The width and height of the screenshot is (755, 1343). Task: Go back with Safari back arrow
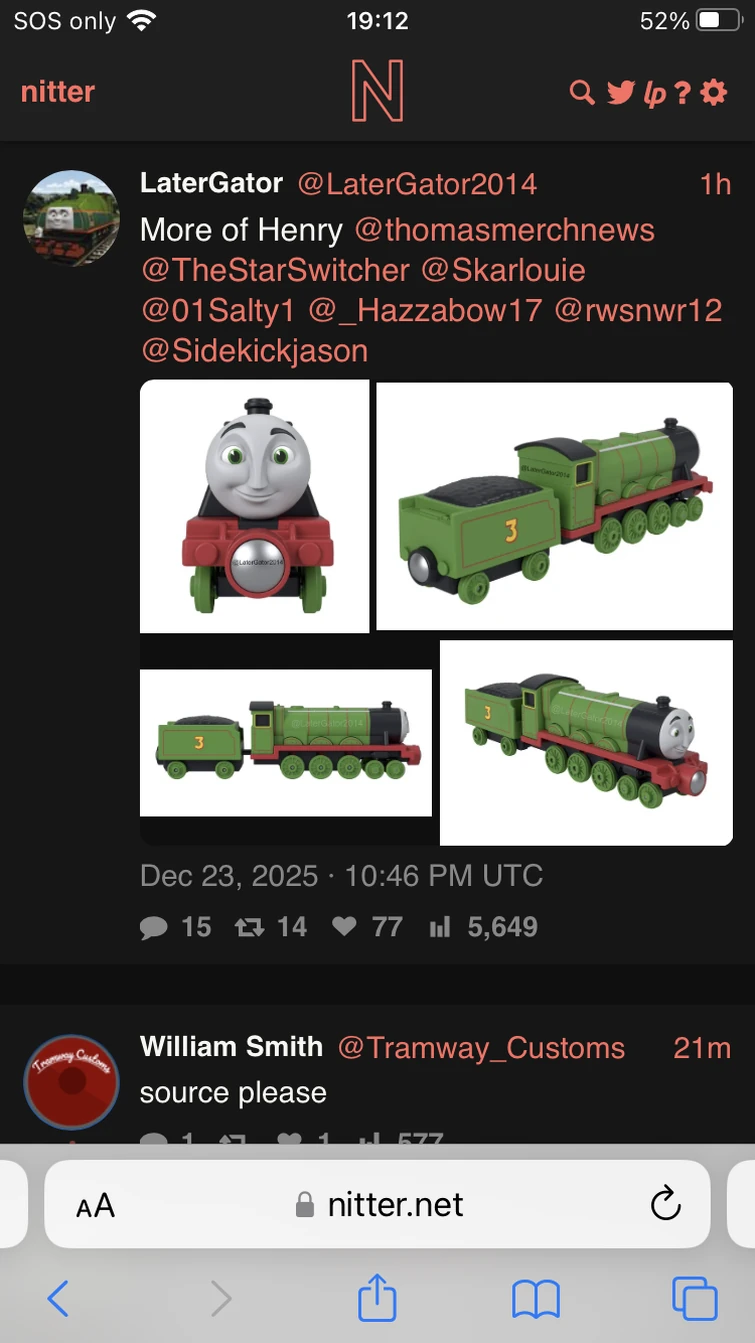pyautogui.click(x=58, y=1299)
